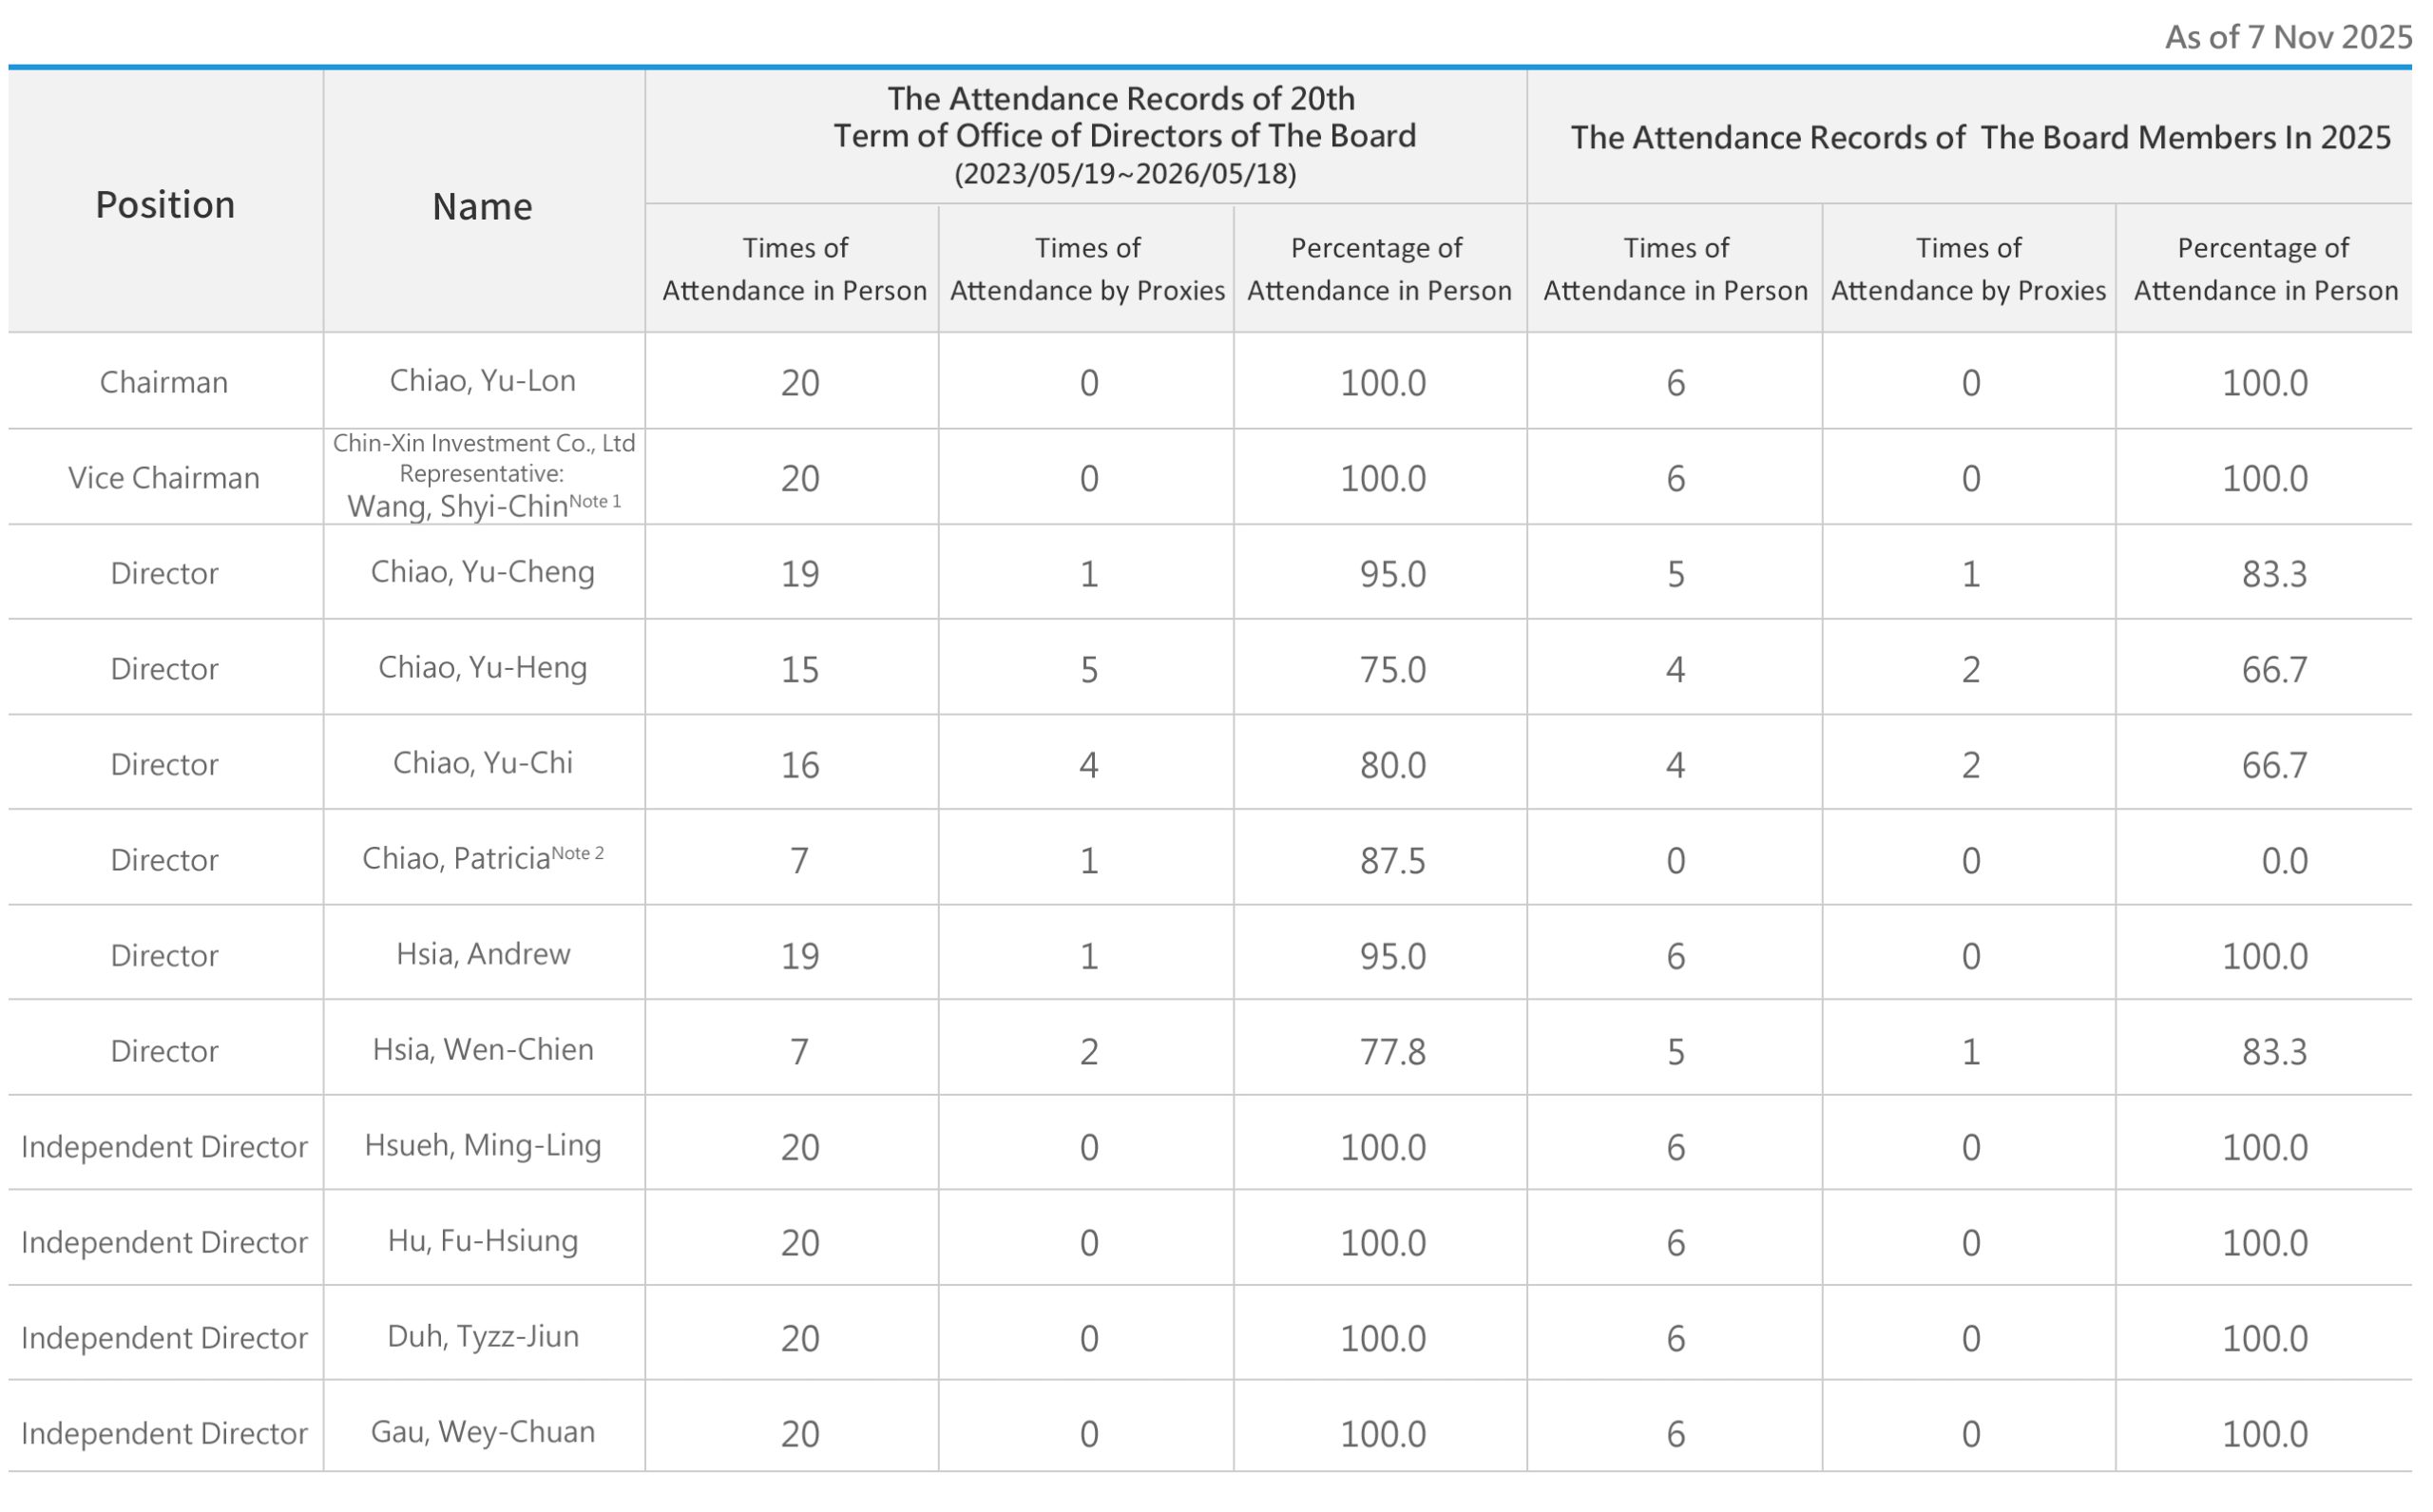Click Chiao, Yu-Heng 75.0 percentage cell

tap(1392, 669)
